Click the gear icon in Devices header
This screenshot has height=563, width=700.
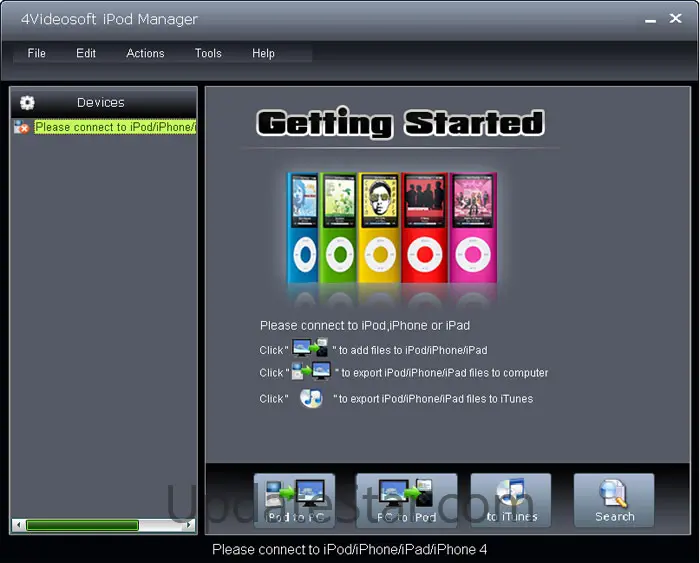click(x=27, y=103)
